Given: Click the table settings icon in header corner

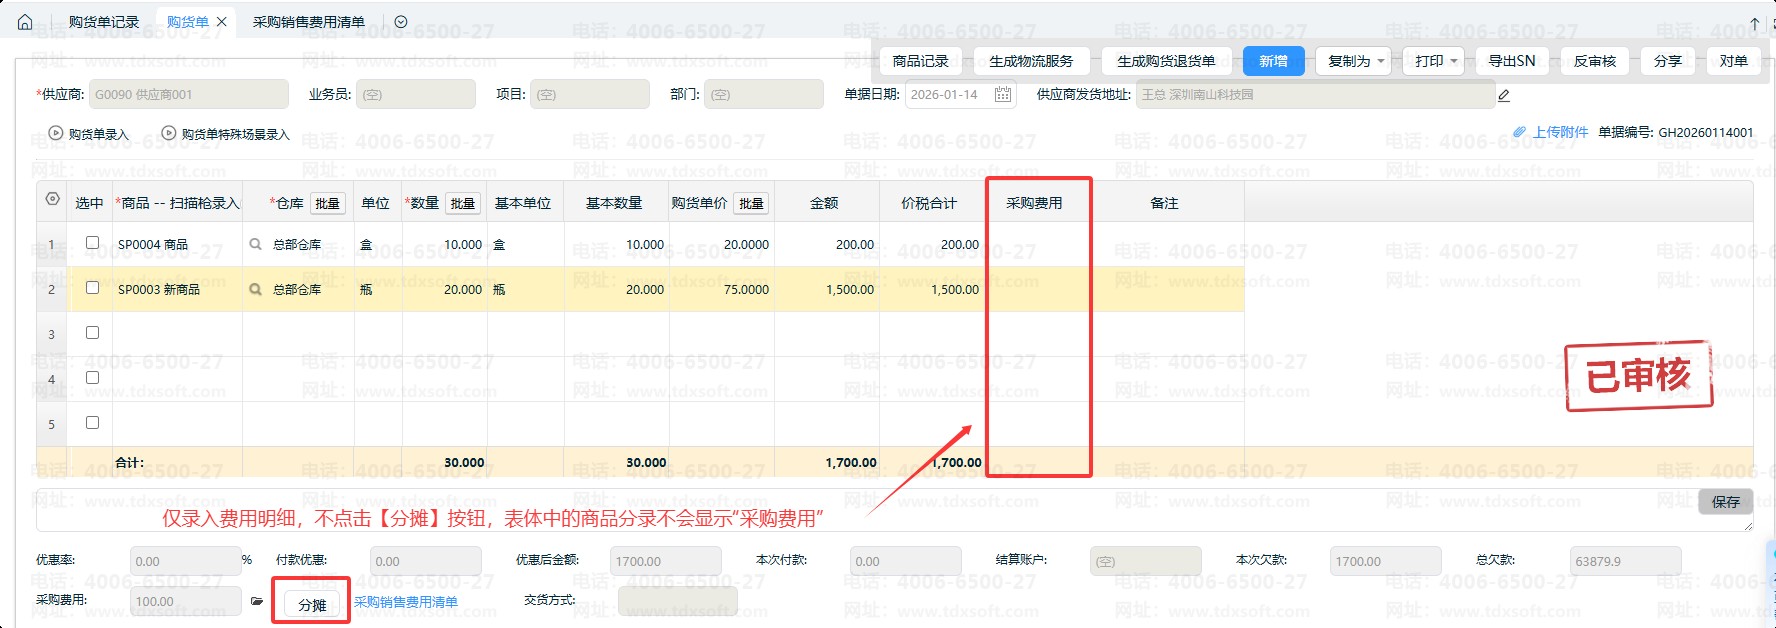Looking at the screenshot, I should [53, 199].
